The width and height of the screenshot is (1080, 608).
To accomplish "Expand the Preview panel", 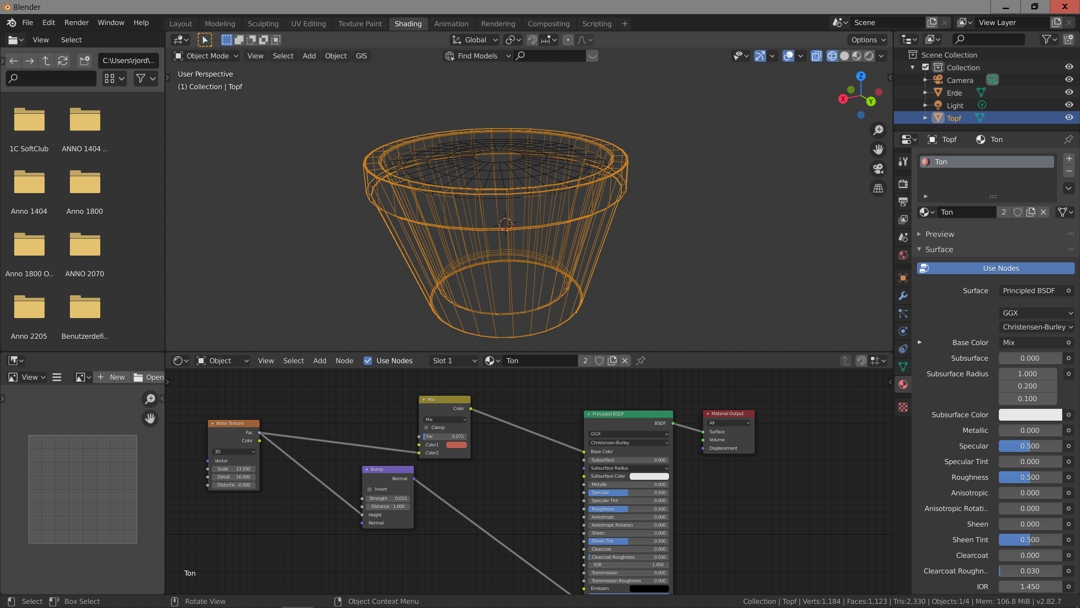I will [x=939, y=234].
